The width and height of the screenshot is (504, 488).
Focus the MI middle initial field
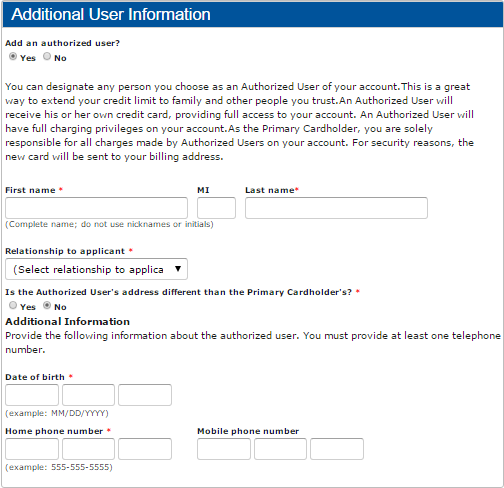tap(216, 208)
